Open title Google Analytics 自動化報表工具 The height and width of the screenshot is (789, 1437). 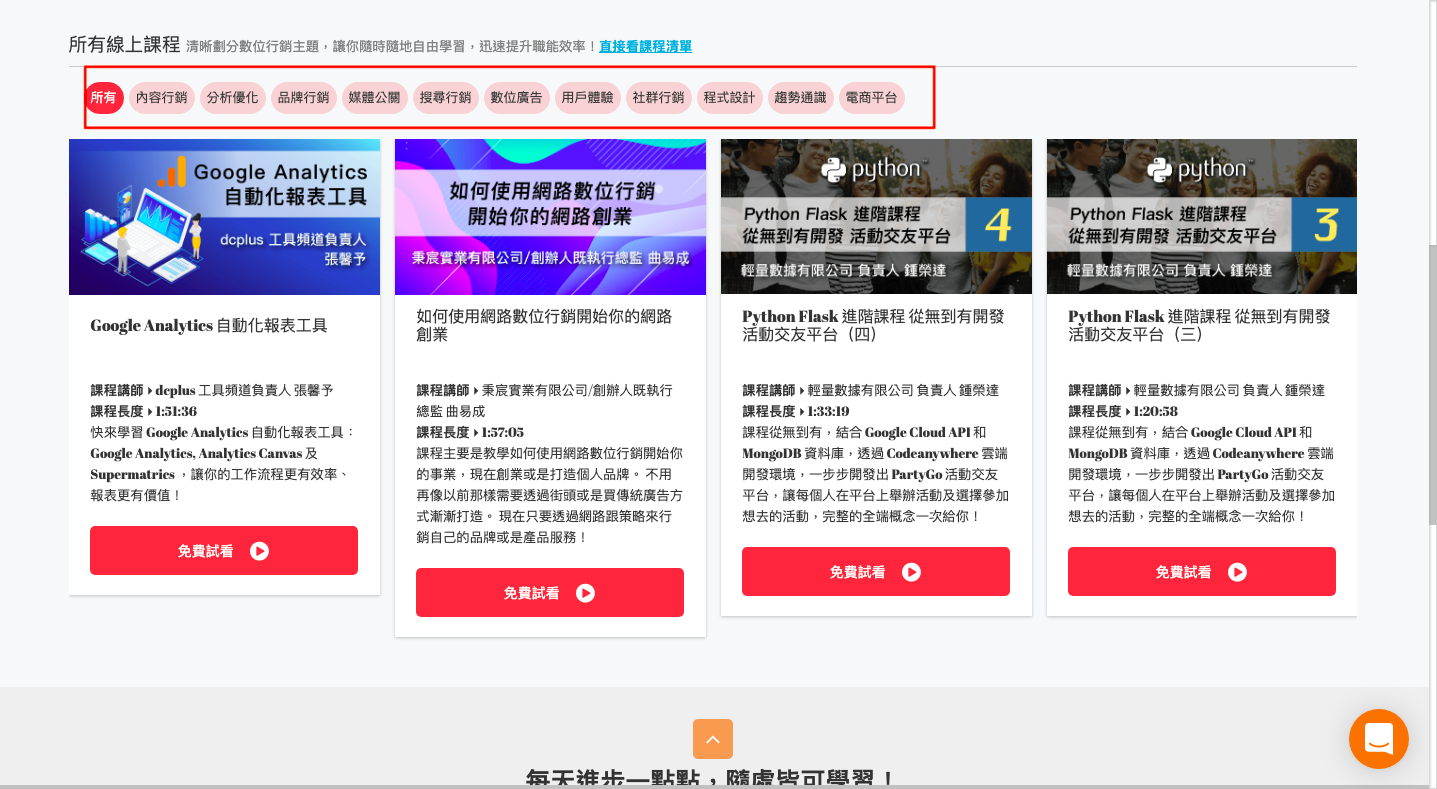click(209, 326)
